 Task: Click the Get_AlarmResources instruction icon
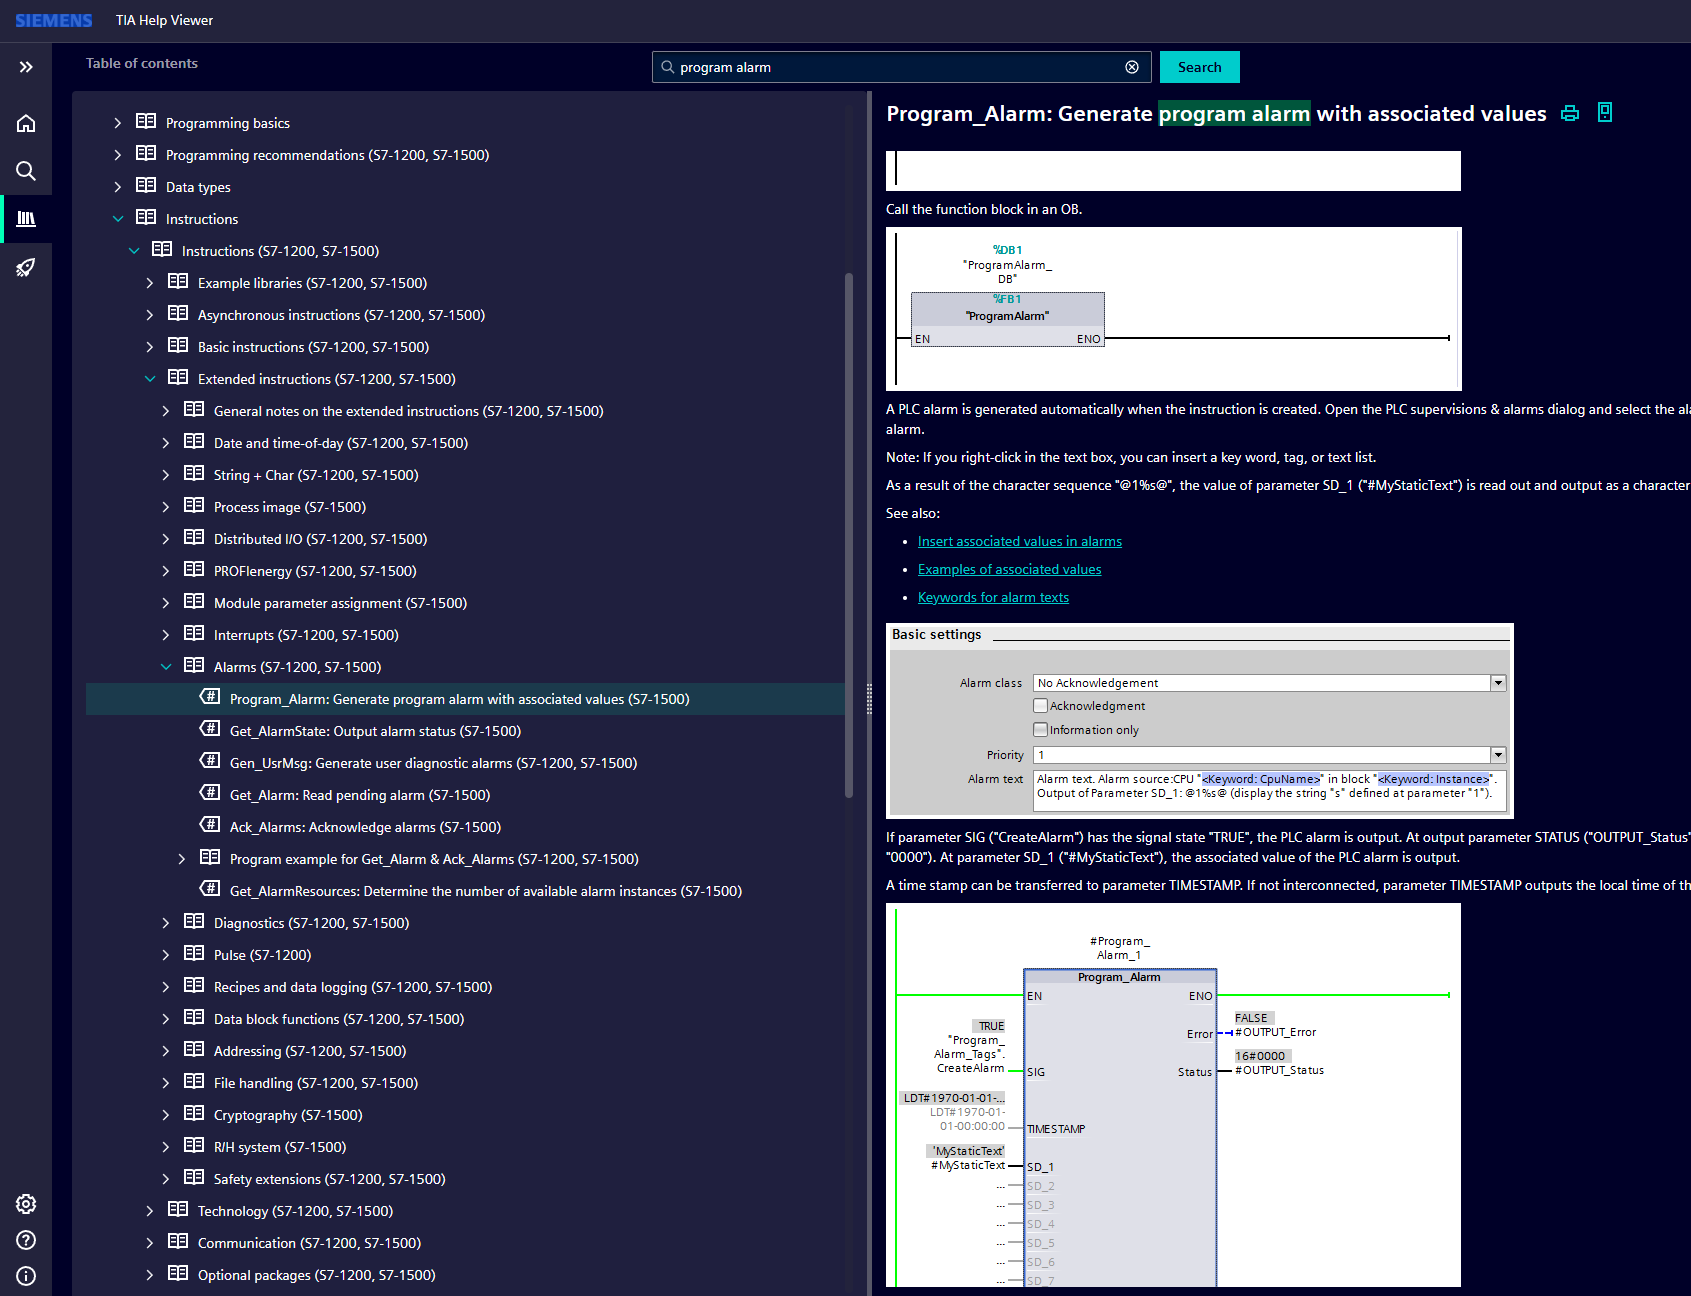[x=210, y=890]
